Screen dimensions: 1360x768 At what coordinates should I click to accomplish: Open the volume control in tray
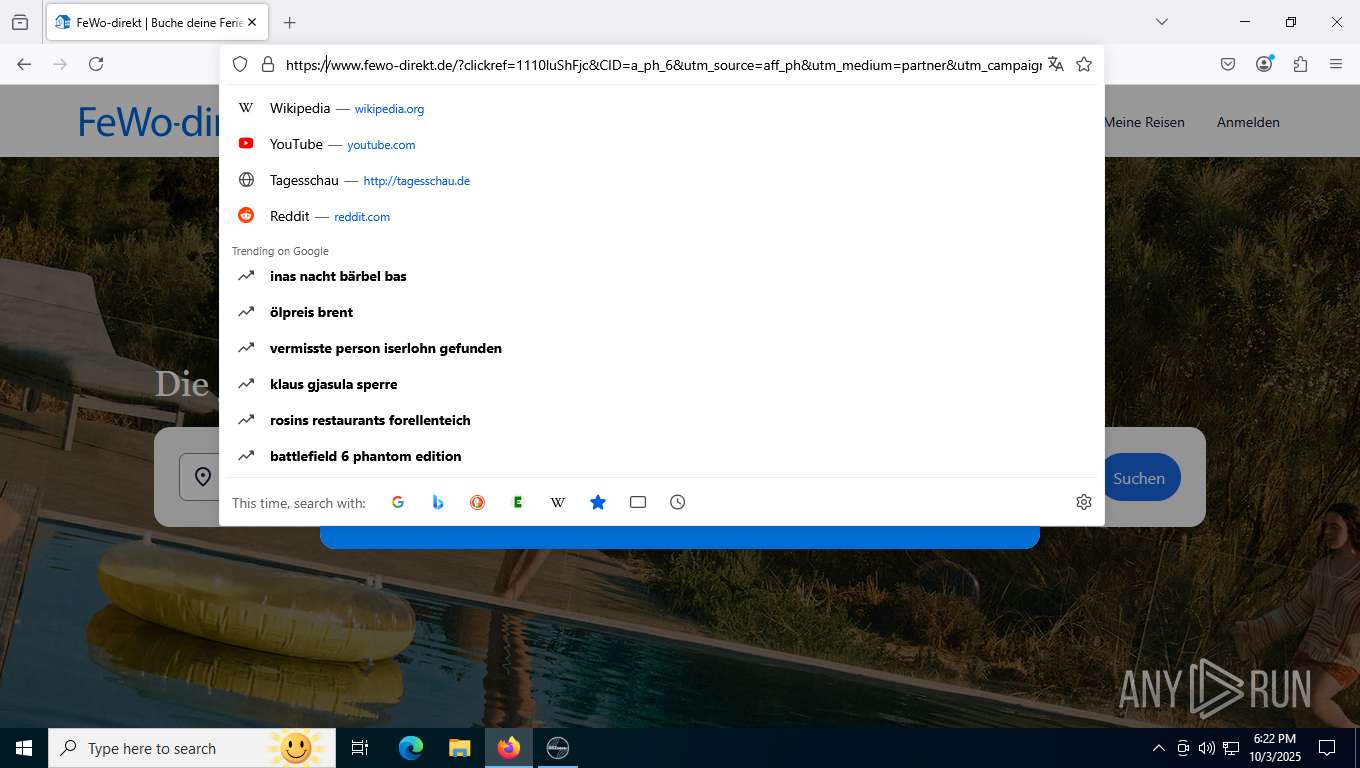click(x=1206, y=748)
